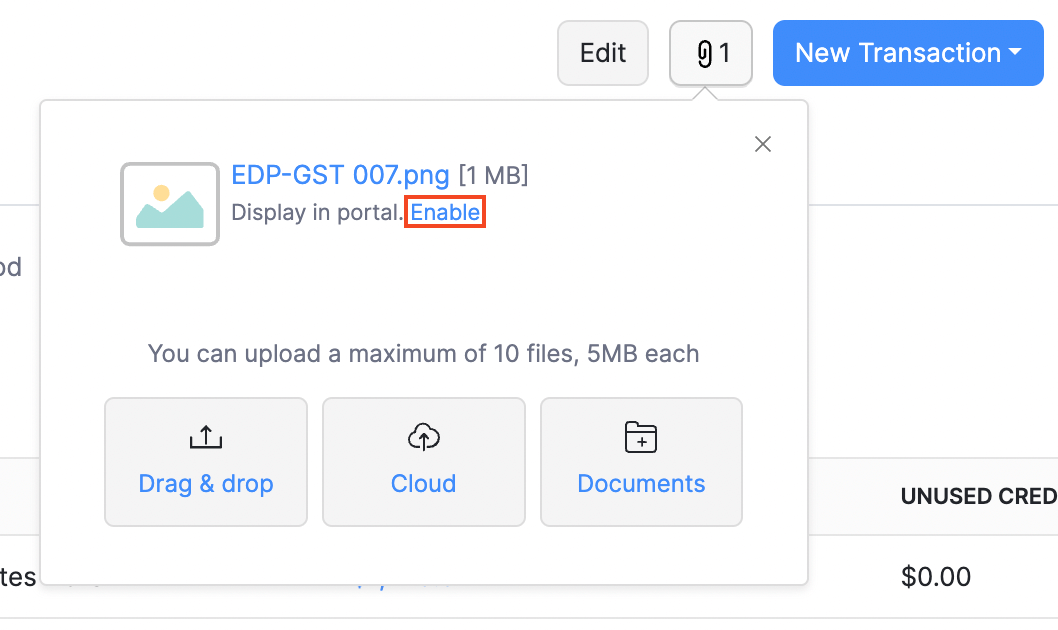Click the folder-plus Documents icon

point(641,437)
